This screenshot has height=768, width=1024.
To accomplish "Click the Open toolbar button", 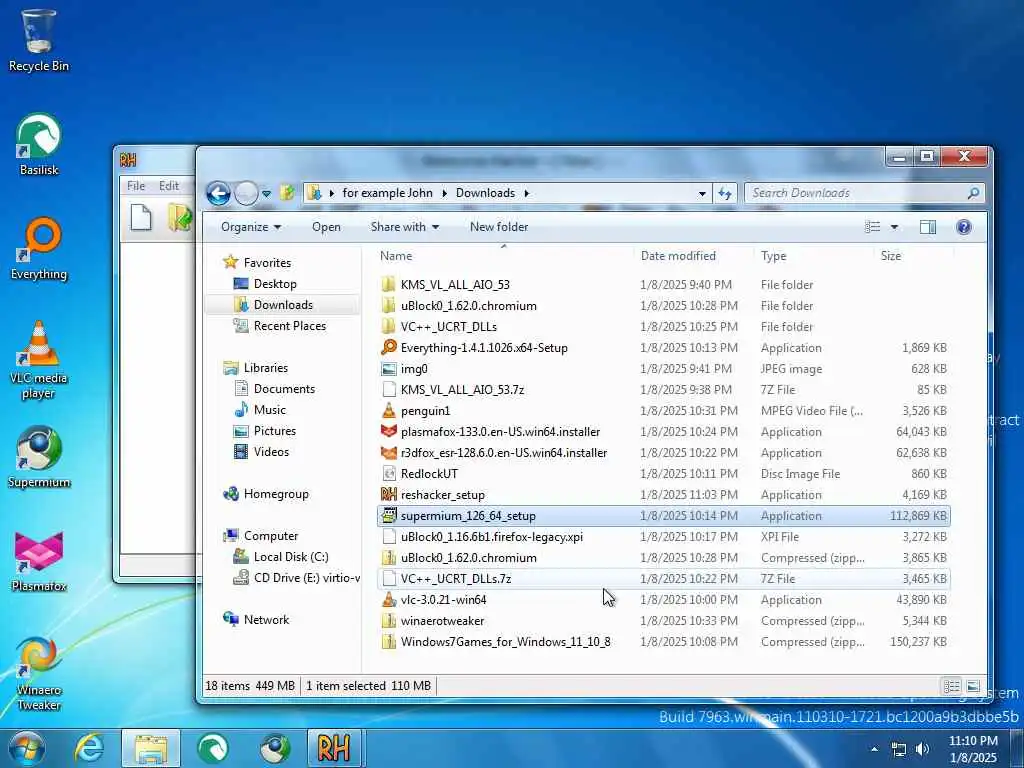I will [x=326, y=227].
